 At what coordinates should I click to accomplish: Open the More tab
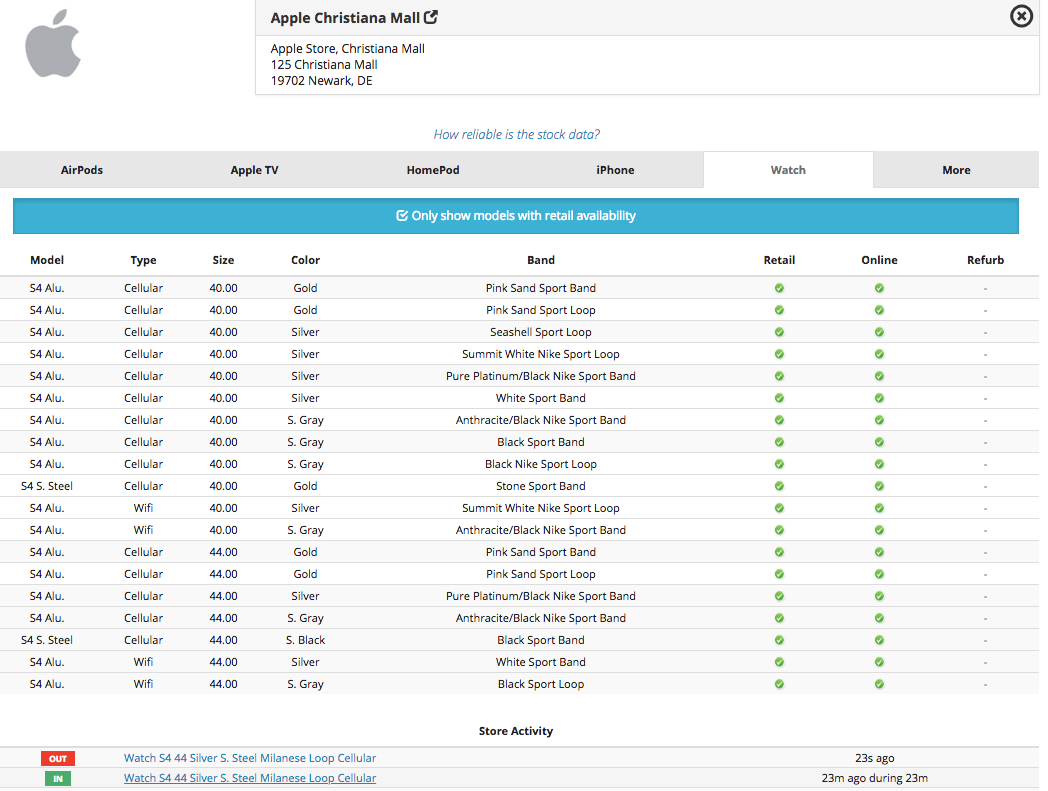(956, 170)
